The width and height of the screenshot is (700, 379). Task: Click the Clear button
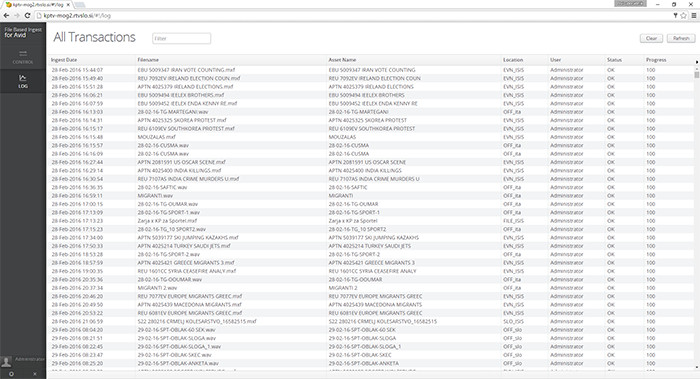651,38
